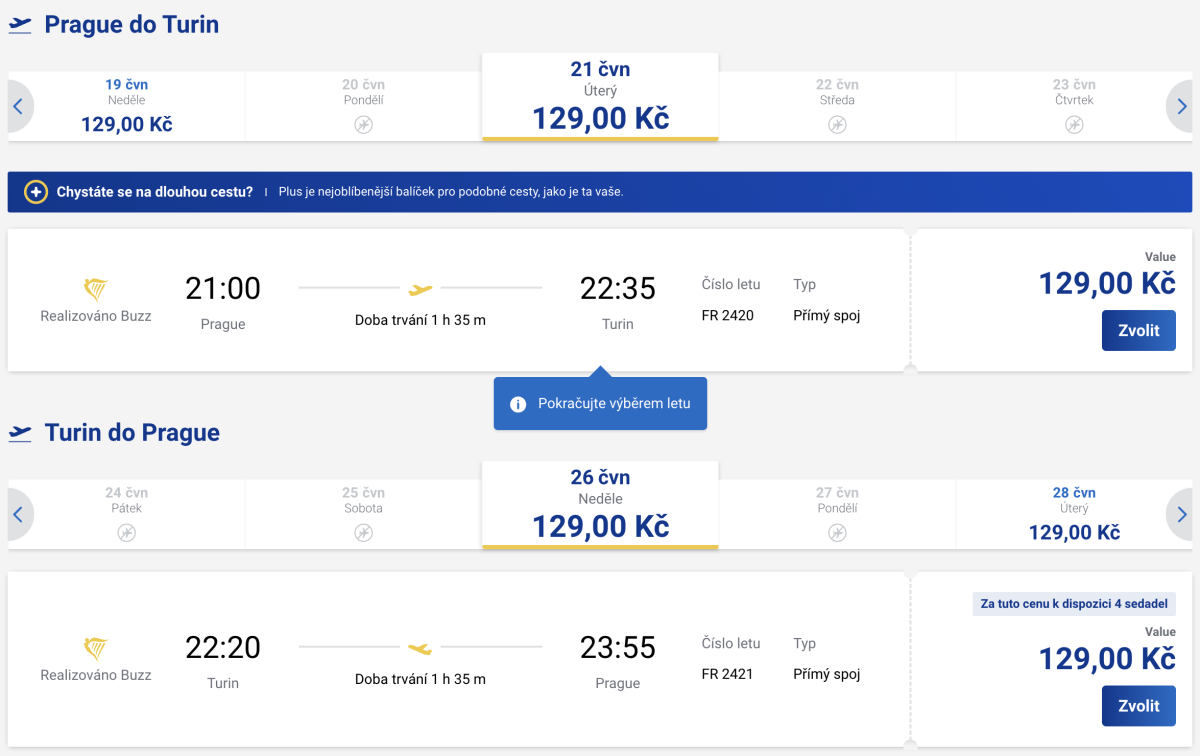1200x756 pixels.
Task: Click departing plane icon beside Prague do Turin
Action: 20,25
